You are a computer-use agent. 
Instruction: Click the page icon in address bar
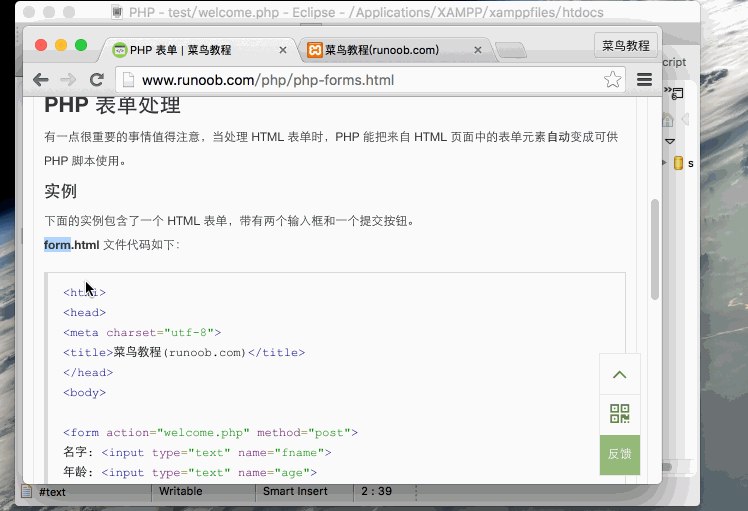(128, 80)
